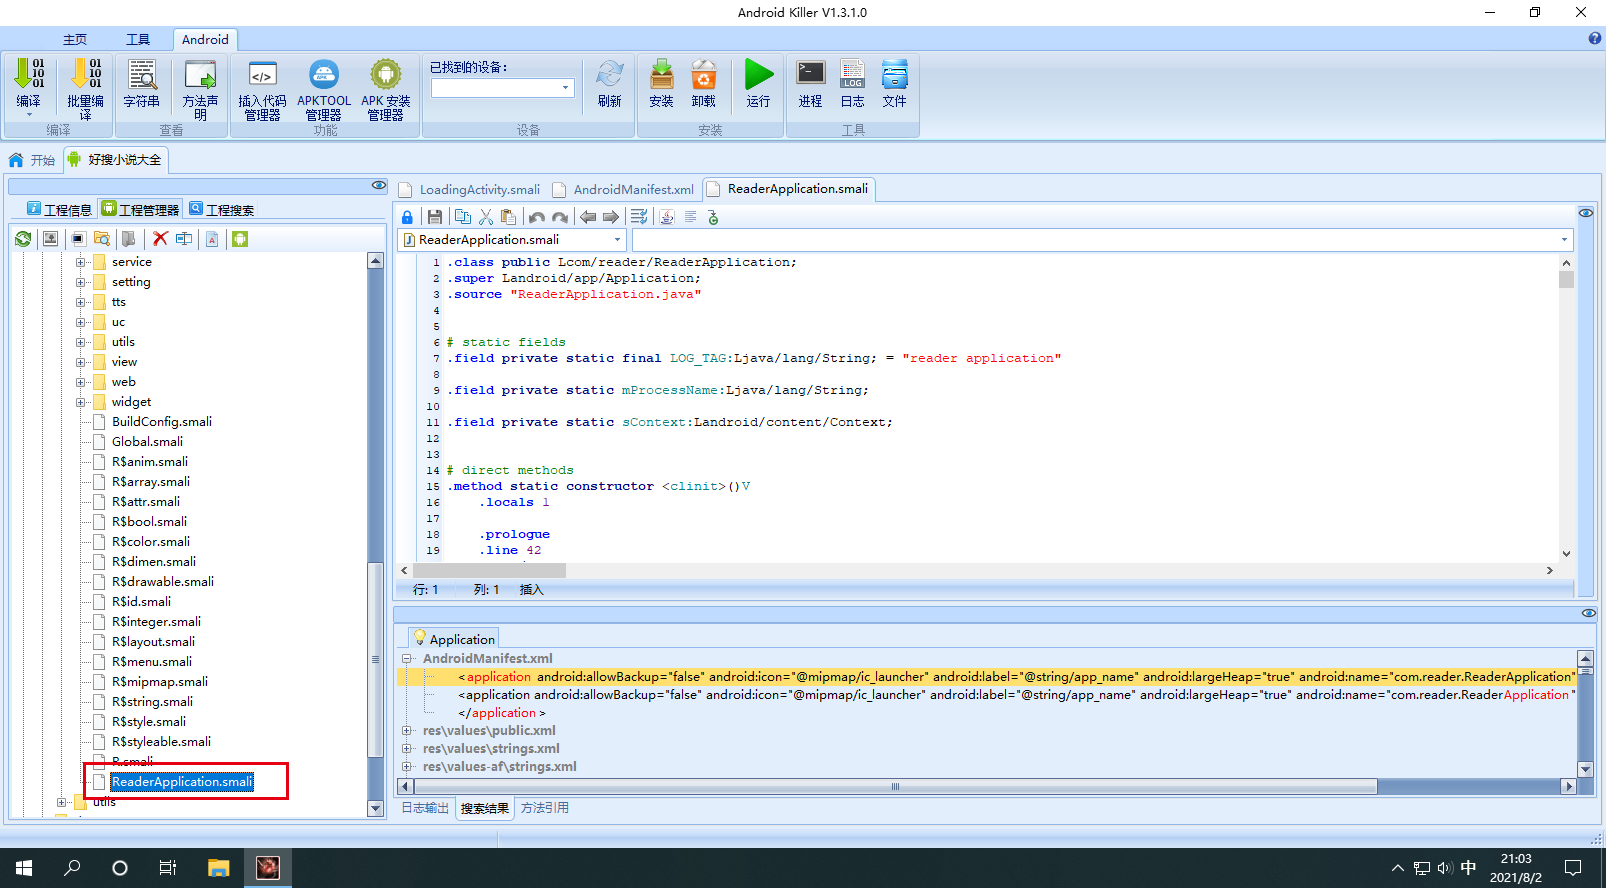Open the 字符串 strings viewer
This screenshot has width=1606, height=888.
[x=142, y=74]
